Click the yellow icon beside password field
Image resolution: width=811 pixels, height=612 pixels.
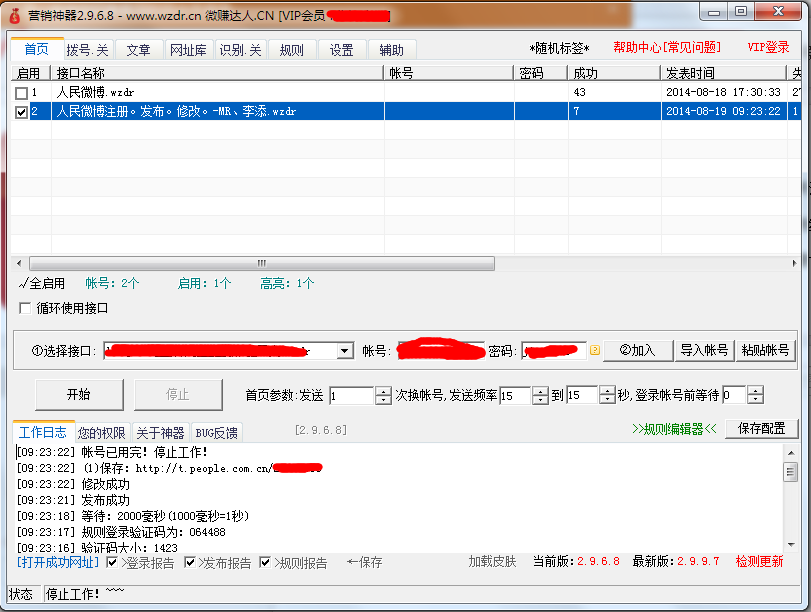594,351
